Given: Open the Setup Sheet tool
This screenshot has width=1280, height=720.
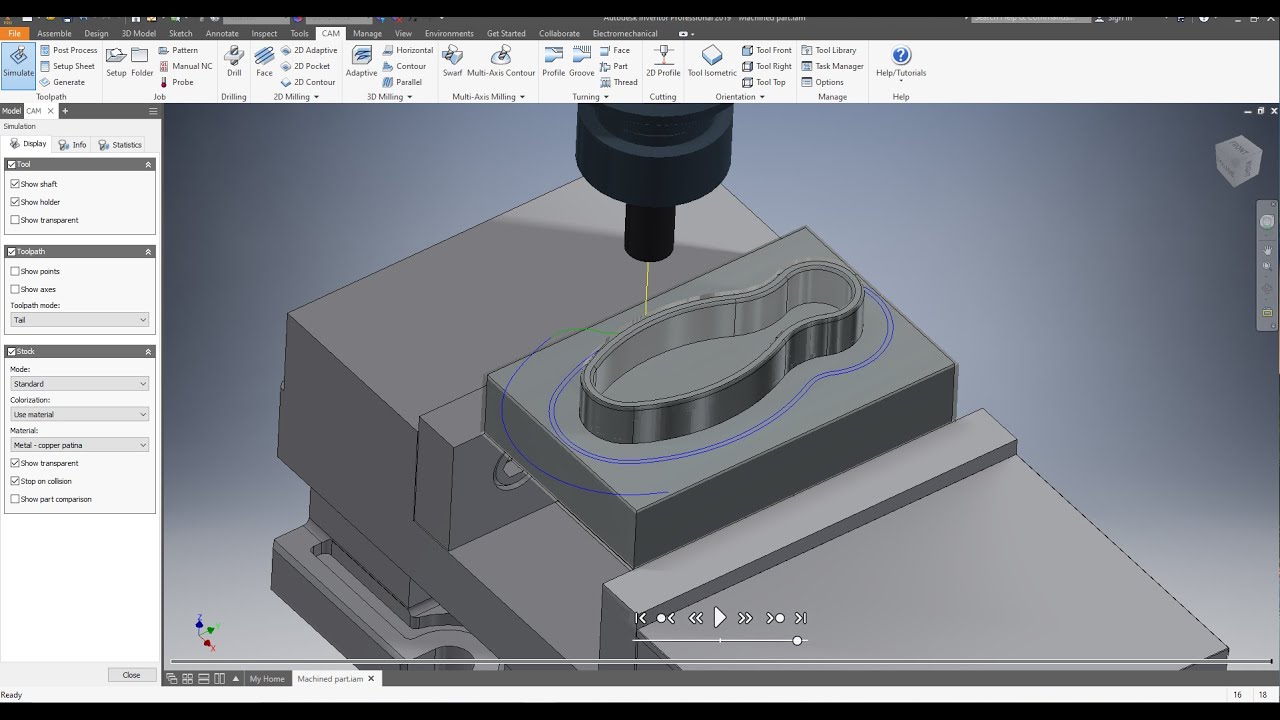Looking at the screenshot, I should pos(67,66).
